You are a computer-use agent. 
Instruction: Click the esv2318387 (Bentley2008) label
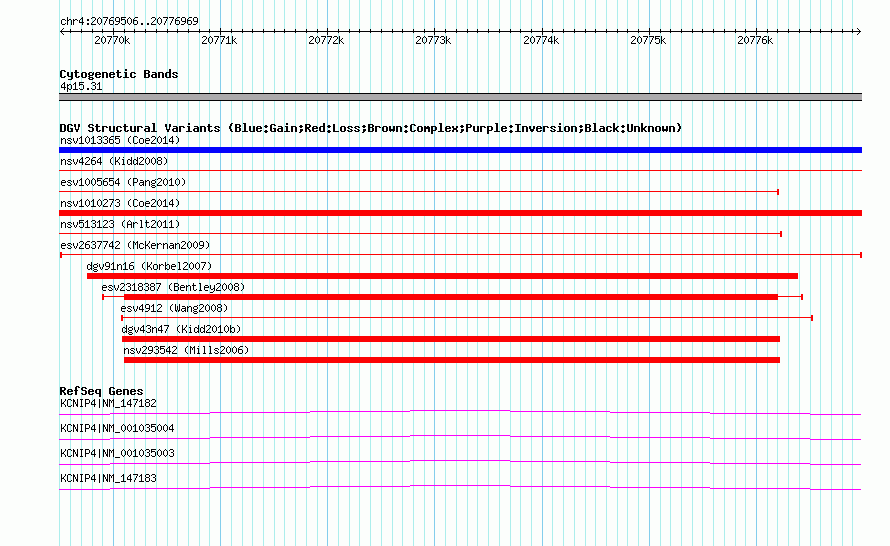(x=173, y=287)
